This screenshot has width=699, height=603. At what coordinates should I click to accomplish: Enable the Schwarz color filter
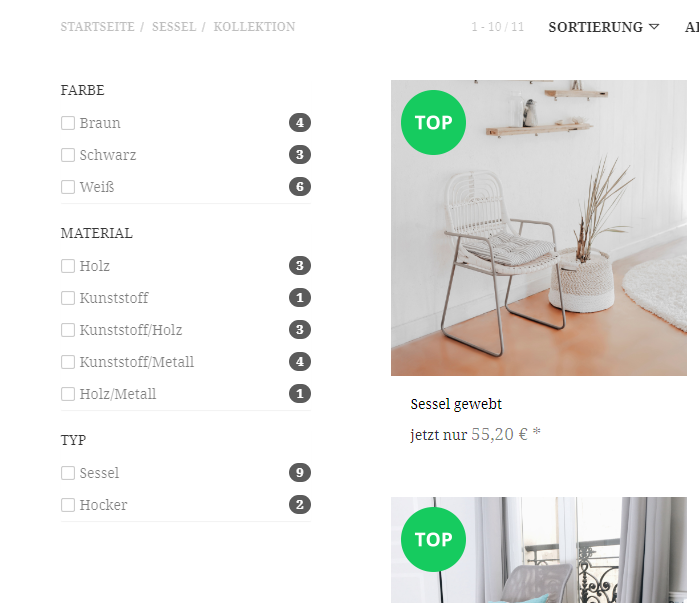click(x=68, y=155)
